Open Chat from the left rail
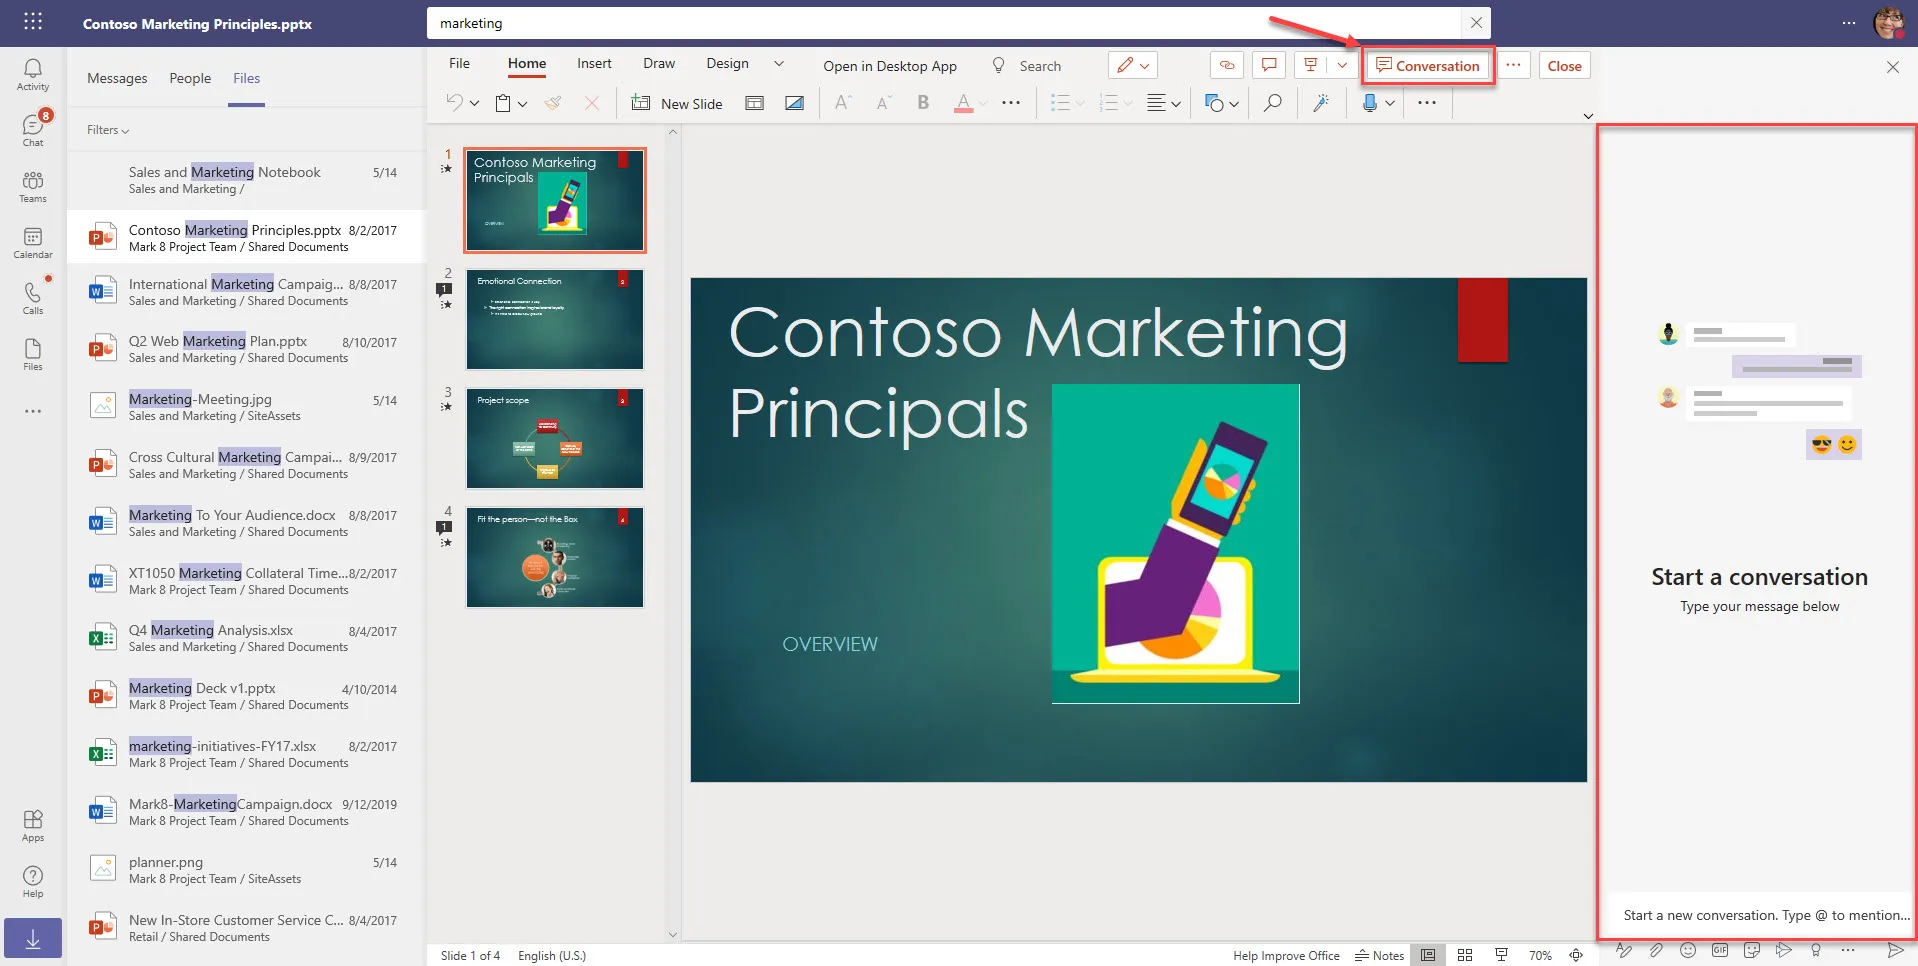The height and width of the screenshot is (966, 1918). tap(33, 130)
